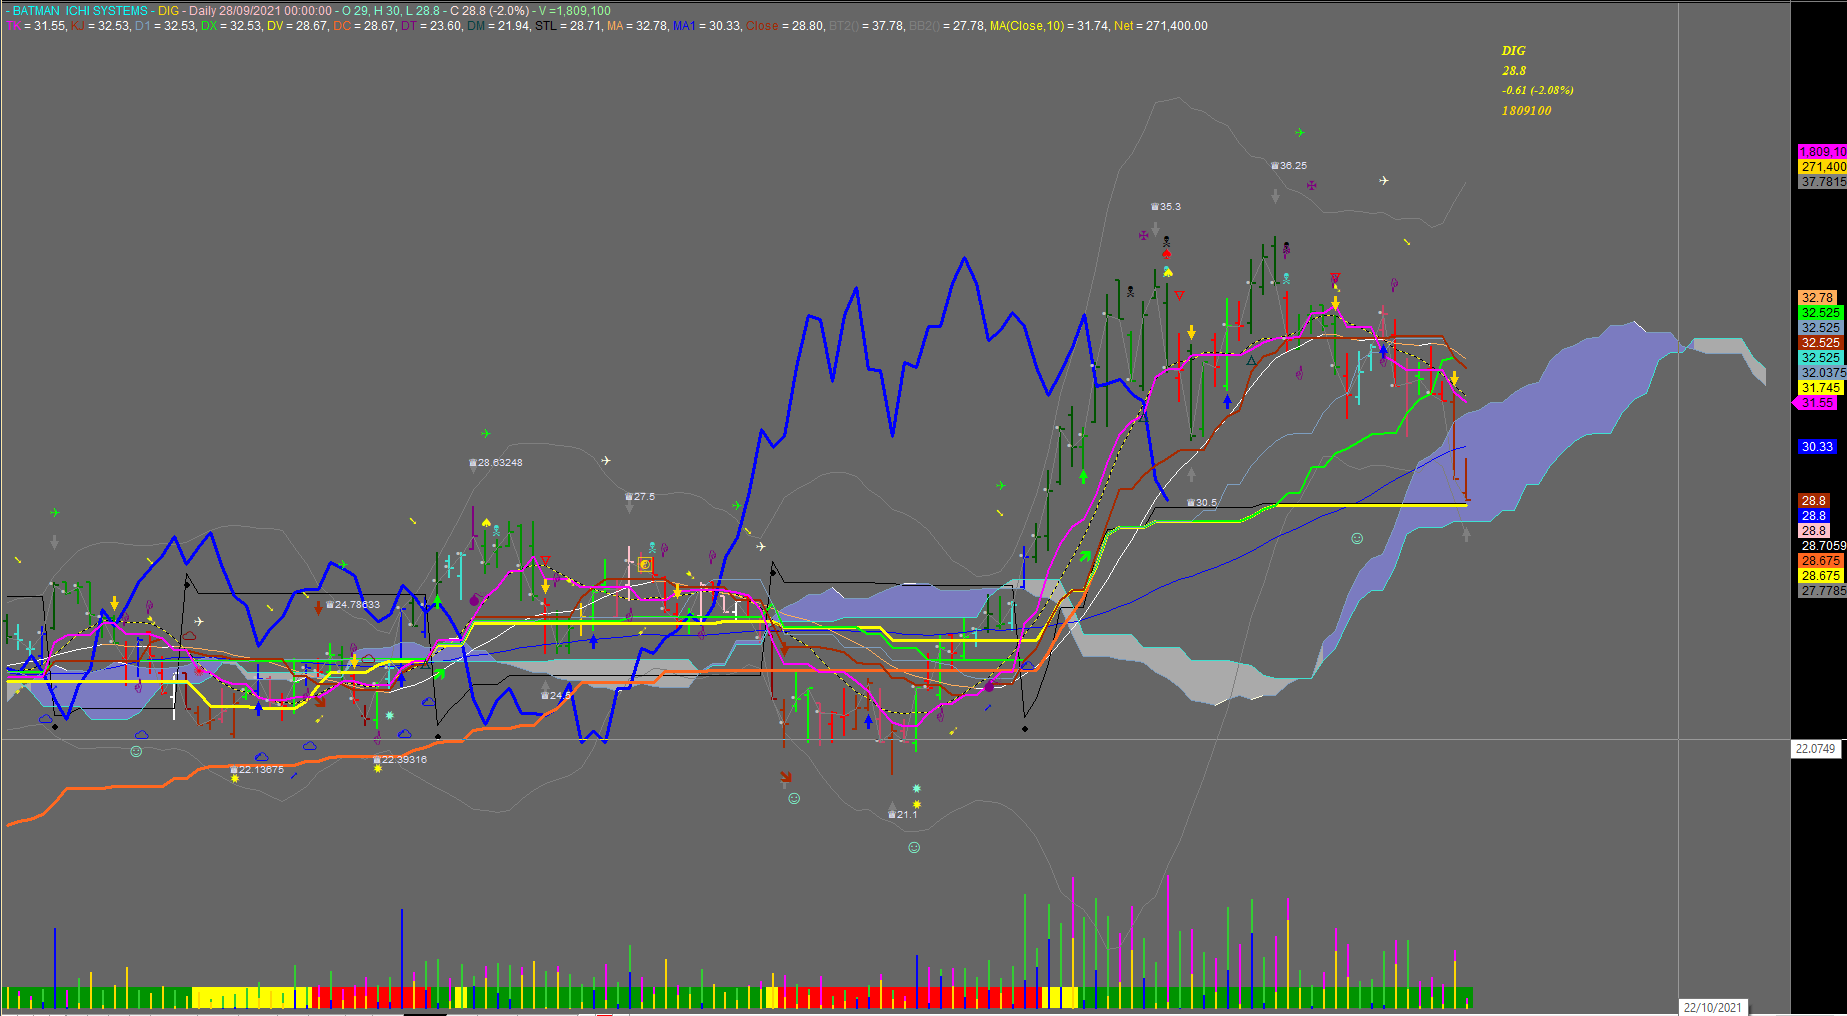Click the orange square marker below 27.5 label
Image resolution: width=1847 pixels, height=1016 pixels.
point(645,565)
